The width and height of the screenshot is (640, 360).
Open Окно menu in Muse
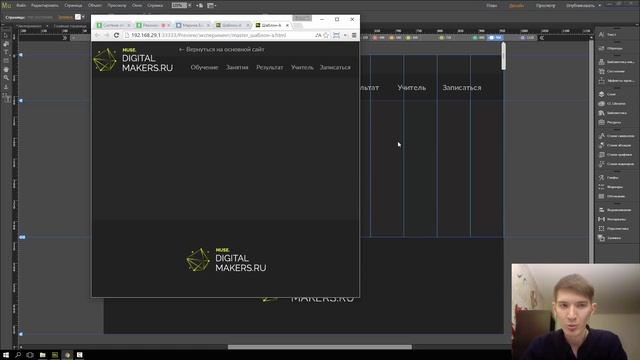click(137, 5)
